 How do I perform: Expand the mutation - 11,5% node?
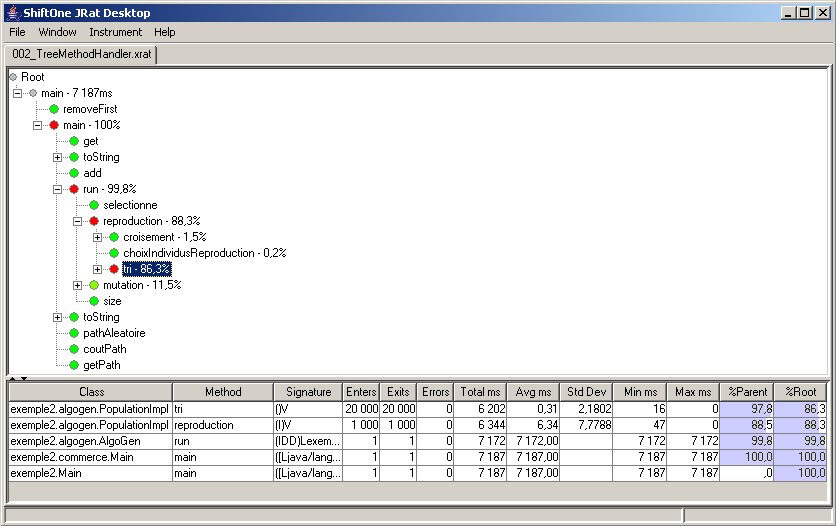pos(78,285)
